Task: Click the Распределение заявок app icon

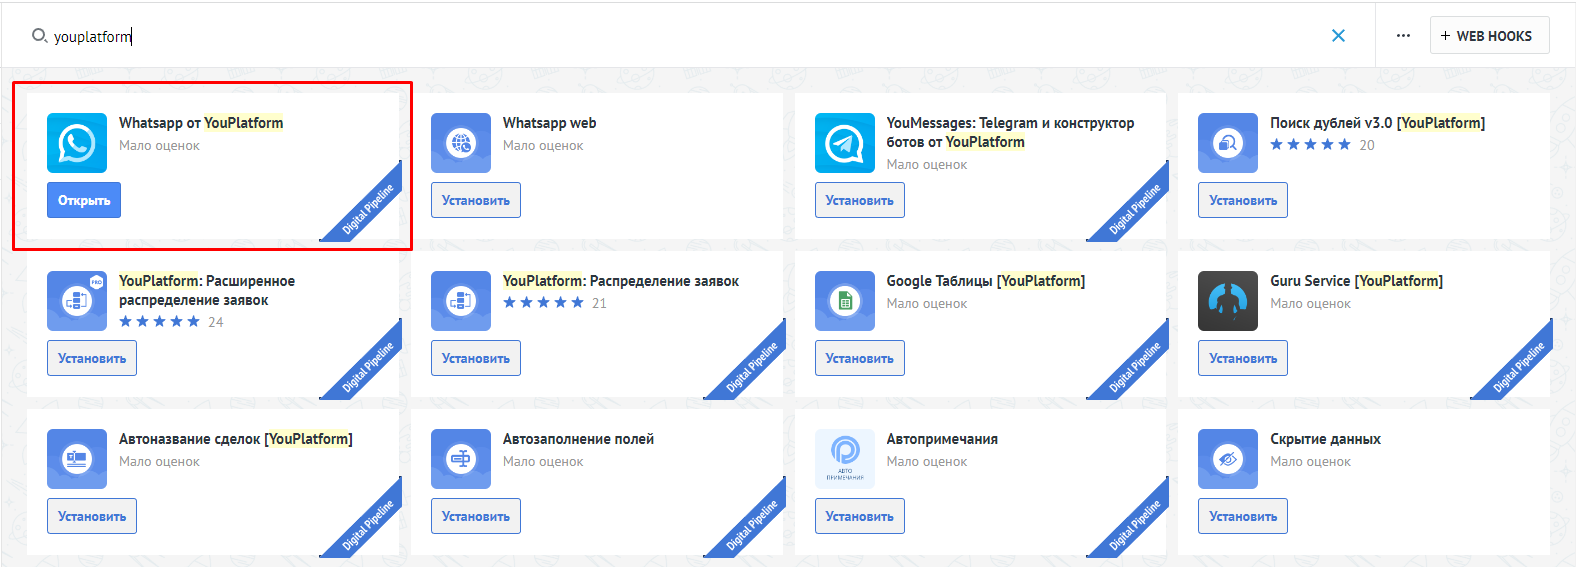Action: [461, 301]
